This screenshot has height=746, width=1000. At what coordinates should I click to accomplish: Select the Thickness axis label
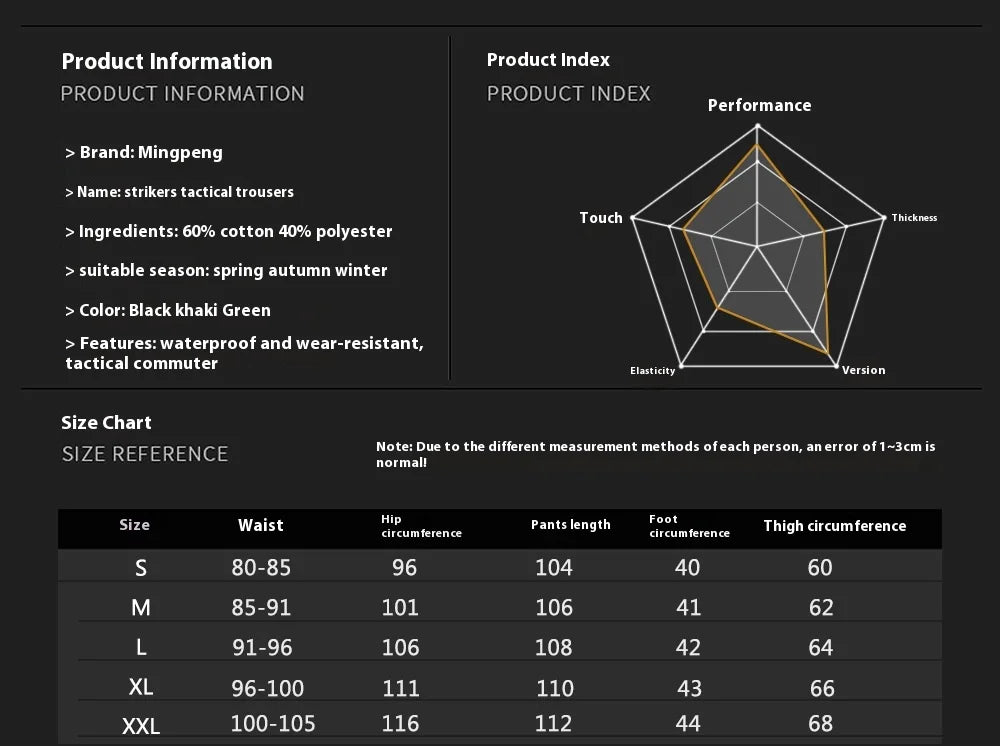(914, 218)
